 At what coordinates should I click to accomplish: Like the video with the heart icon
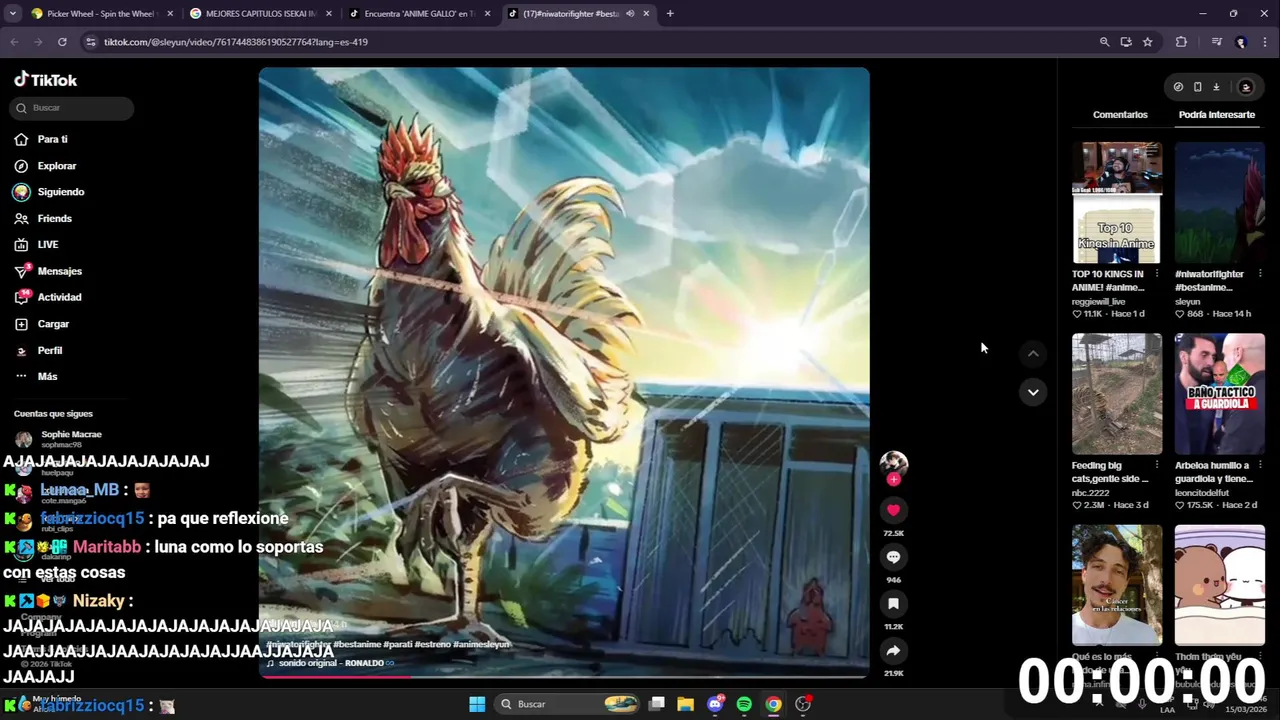(894, 510)
